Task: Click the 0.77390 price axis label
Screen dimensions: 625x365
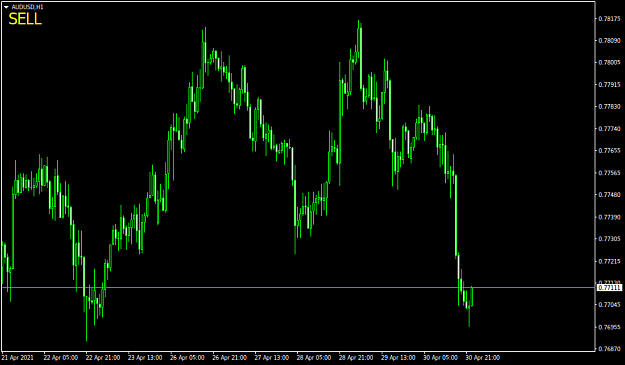Action: pyautogui.click(x=609, y=217)
